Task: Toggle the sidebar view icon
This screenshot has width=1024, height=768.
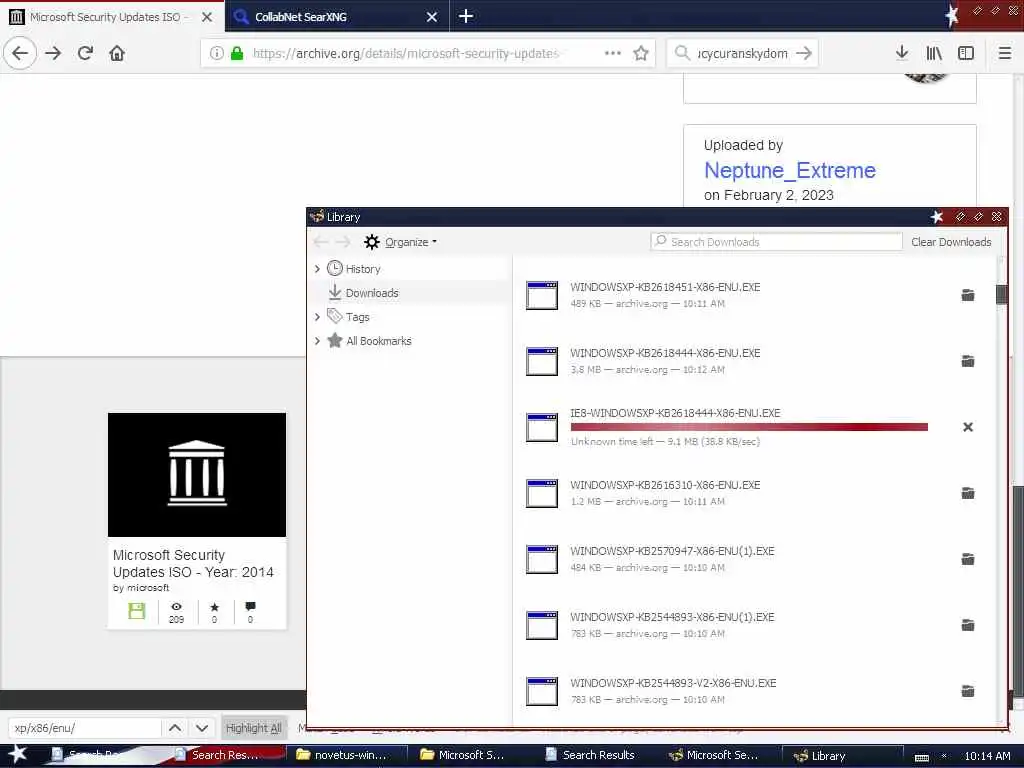Action: [x=966, y=53]
